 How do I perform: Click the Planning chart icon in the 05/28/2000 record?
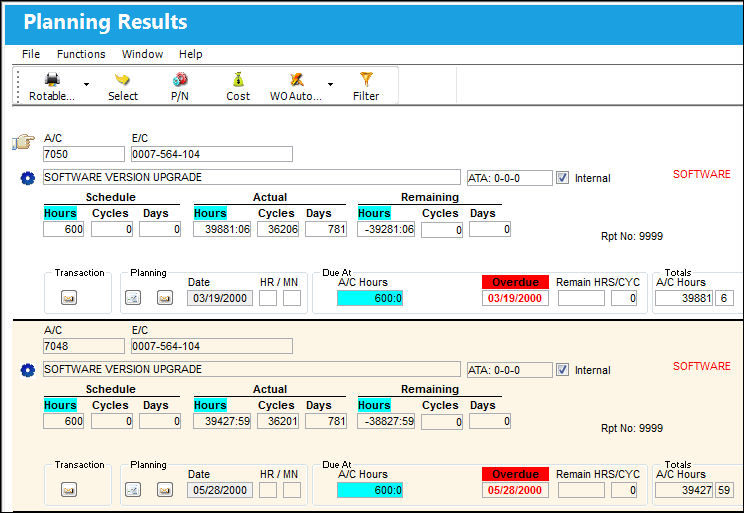click(133, 490)
